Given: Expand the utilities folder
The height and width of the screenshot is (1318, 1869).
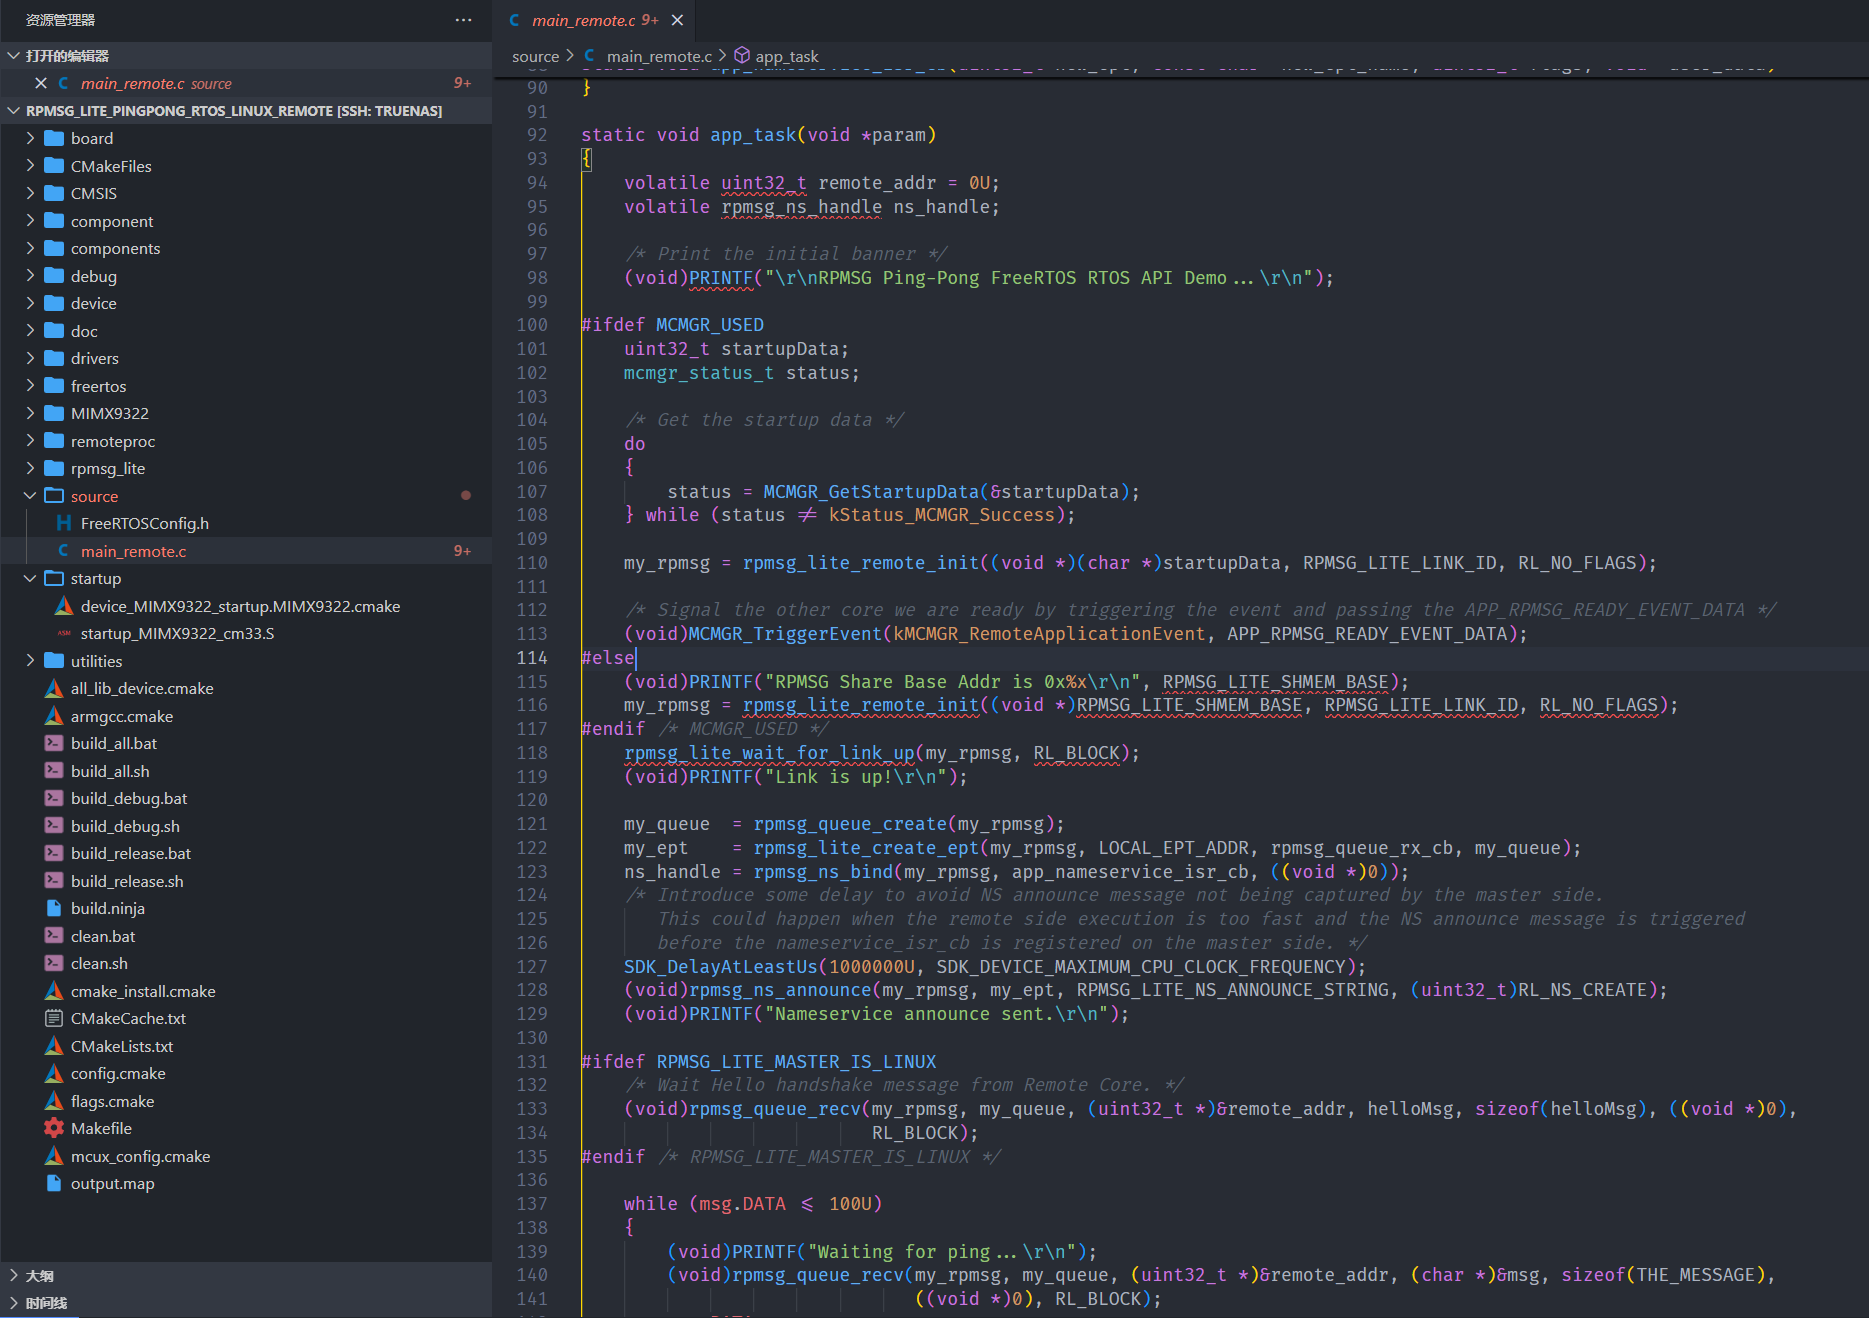Looking at the screenshot, I should pyautogui.click(x=30, y=661).
